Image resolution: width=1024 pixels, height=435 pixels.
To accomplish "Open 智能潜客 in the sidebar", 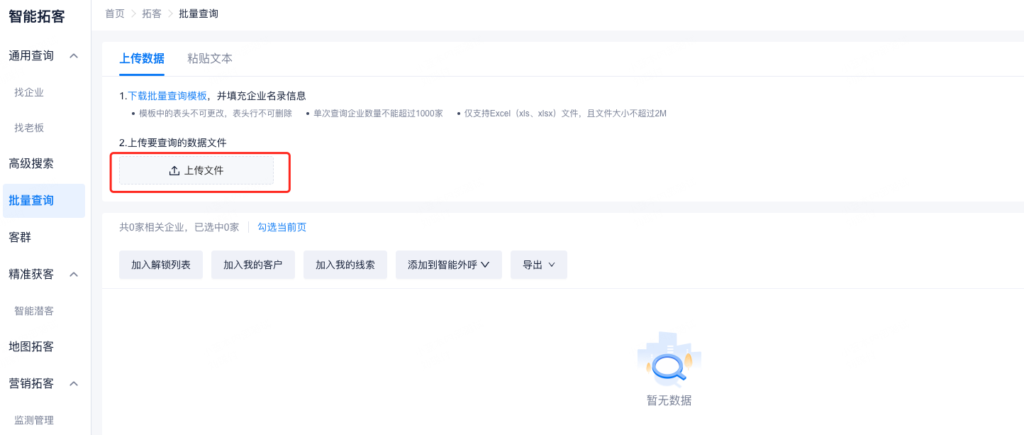I will pyautogui.click(x=34, y=311).
